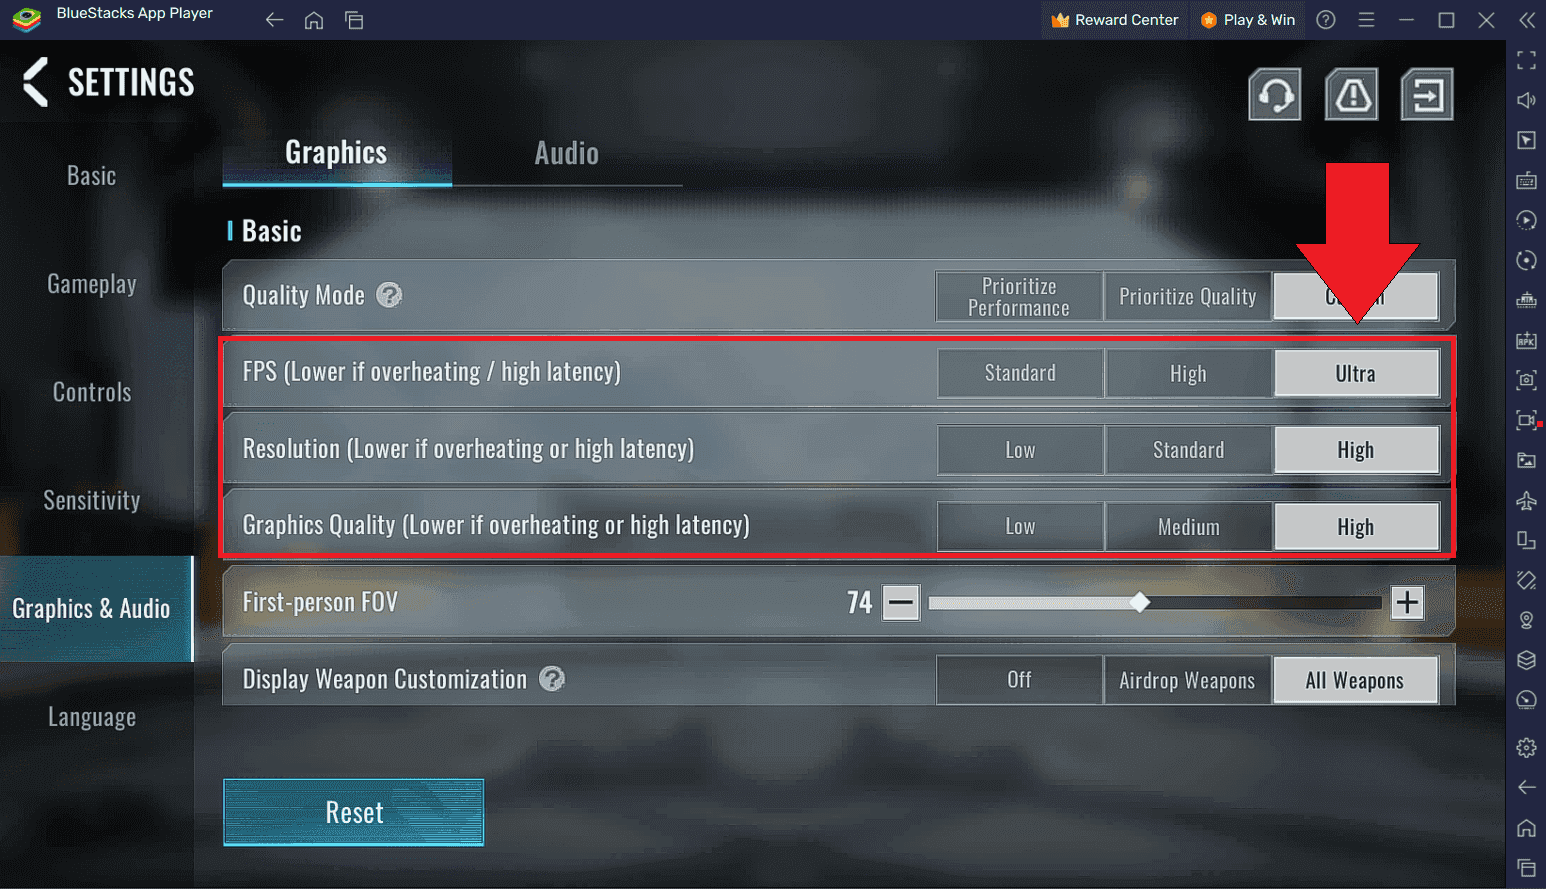Click the report problem warning icon
Image resolution: width=1546 pixels, height=889 pixels.
(x=1351, y=94)
